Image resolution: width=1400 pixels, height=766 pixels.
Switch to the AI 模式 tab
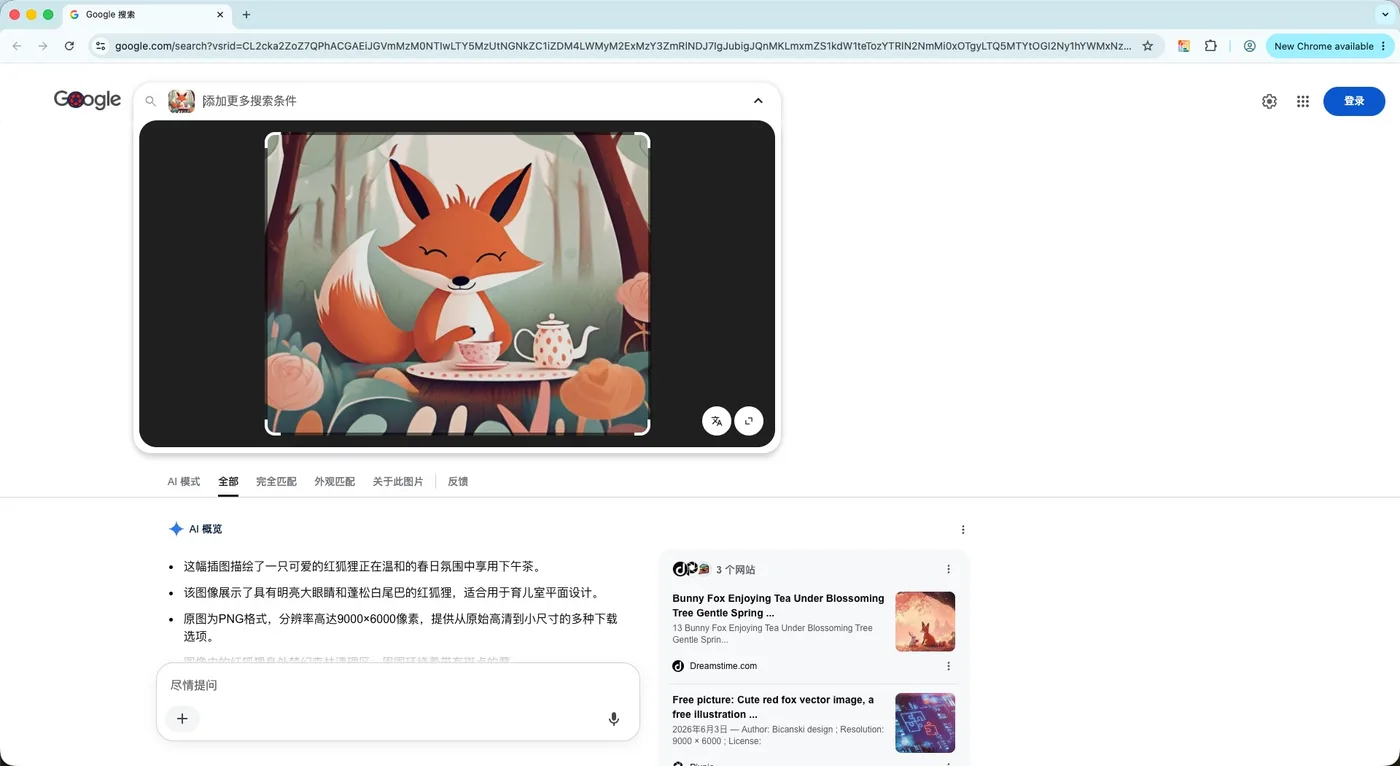click(184, 481)
